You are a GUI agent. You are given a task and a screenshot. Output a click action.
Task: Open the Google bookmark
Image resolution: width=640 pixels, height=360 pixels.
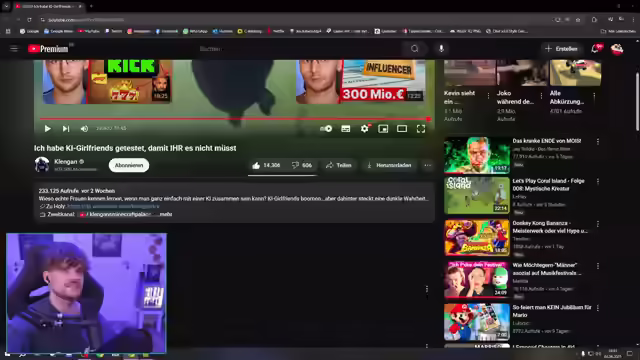29,31
